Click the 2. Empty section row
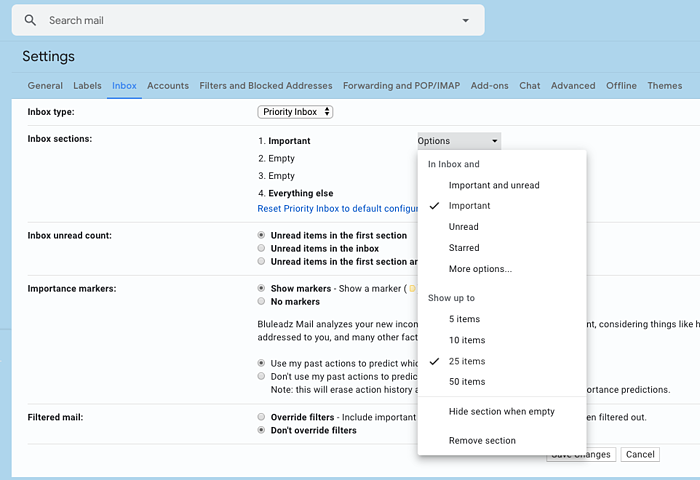This screenshot has height=480, width=700. tap(276, 159)
